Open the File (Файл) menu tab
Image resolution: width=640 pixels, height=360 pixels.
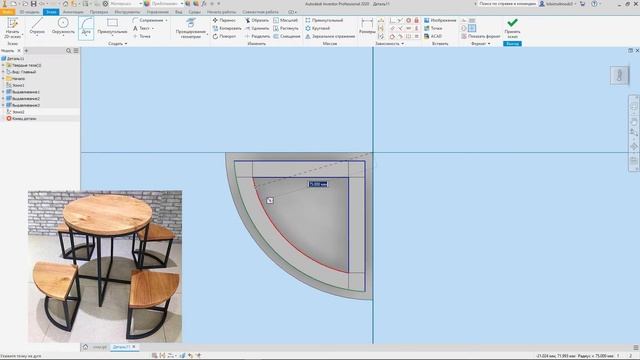click(8, 12)
